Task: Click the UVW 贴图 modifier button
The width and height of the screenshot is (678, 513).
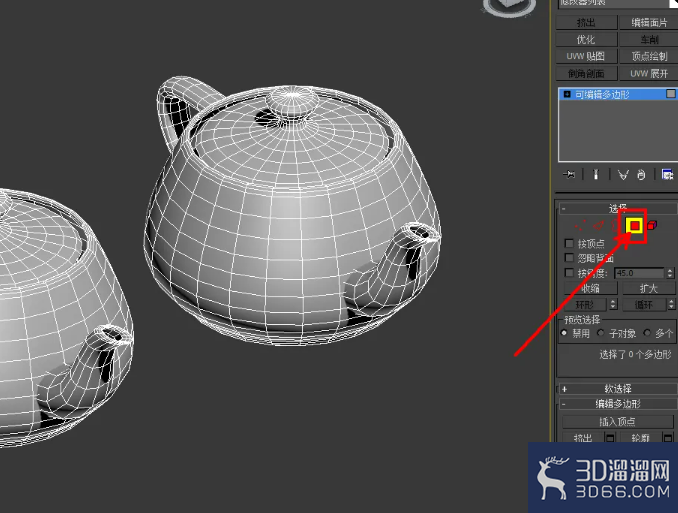Action: [586, 56]
